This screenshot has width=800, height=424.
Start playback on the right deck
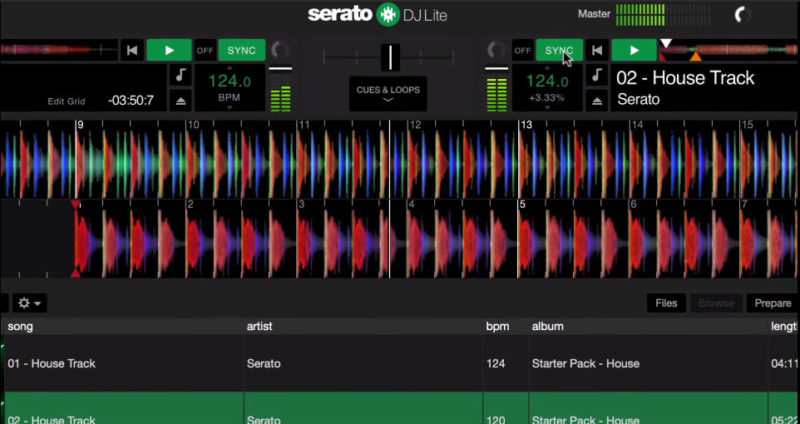[634, 51]
